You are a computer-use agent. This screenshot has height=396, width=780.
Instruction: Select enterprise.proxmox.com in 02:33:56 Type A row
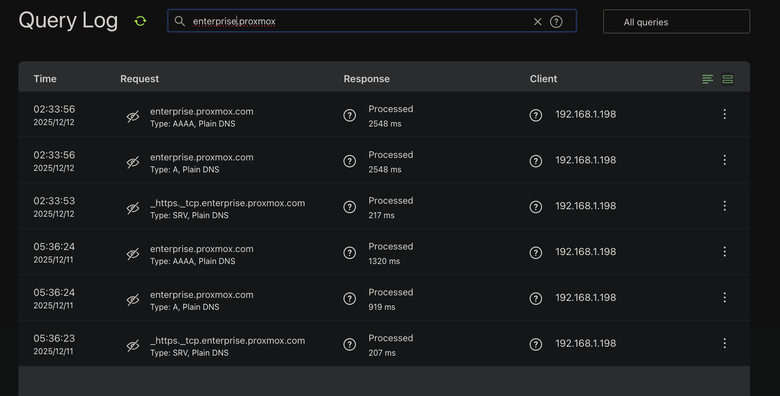click(201, 157)
